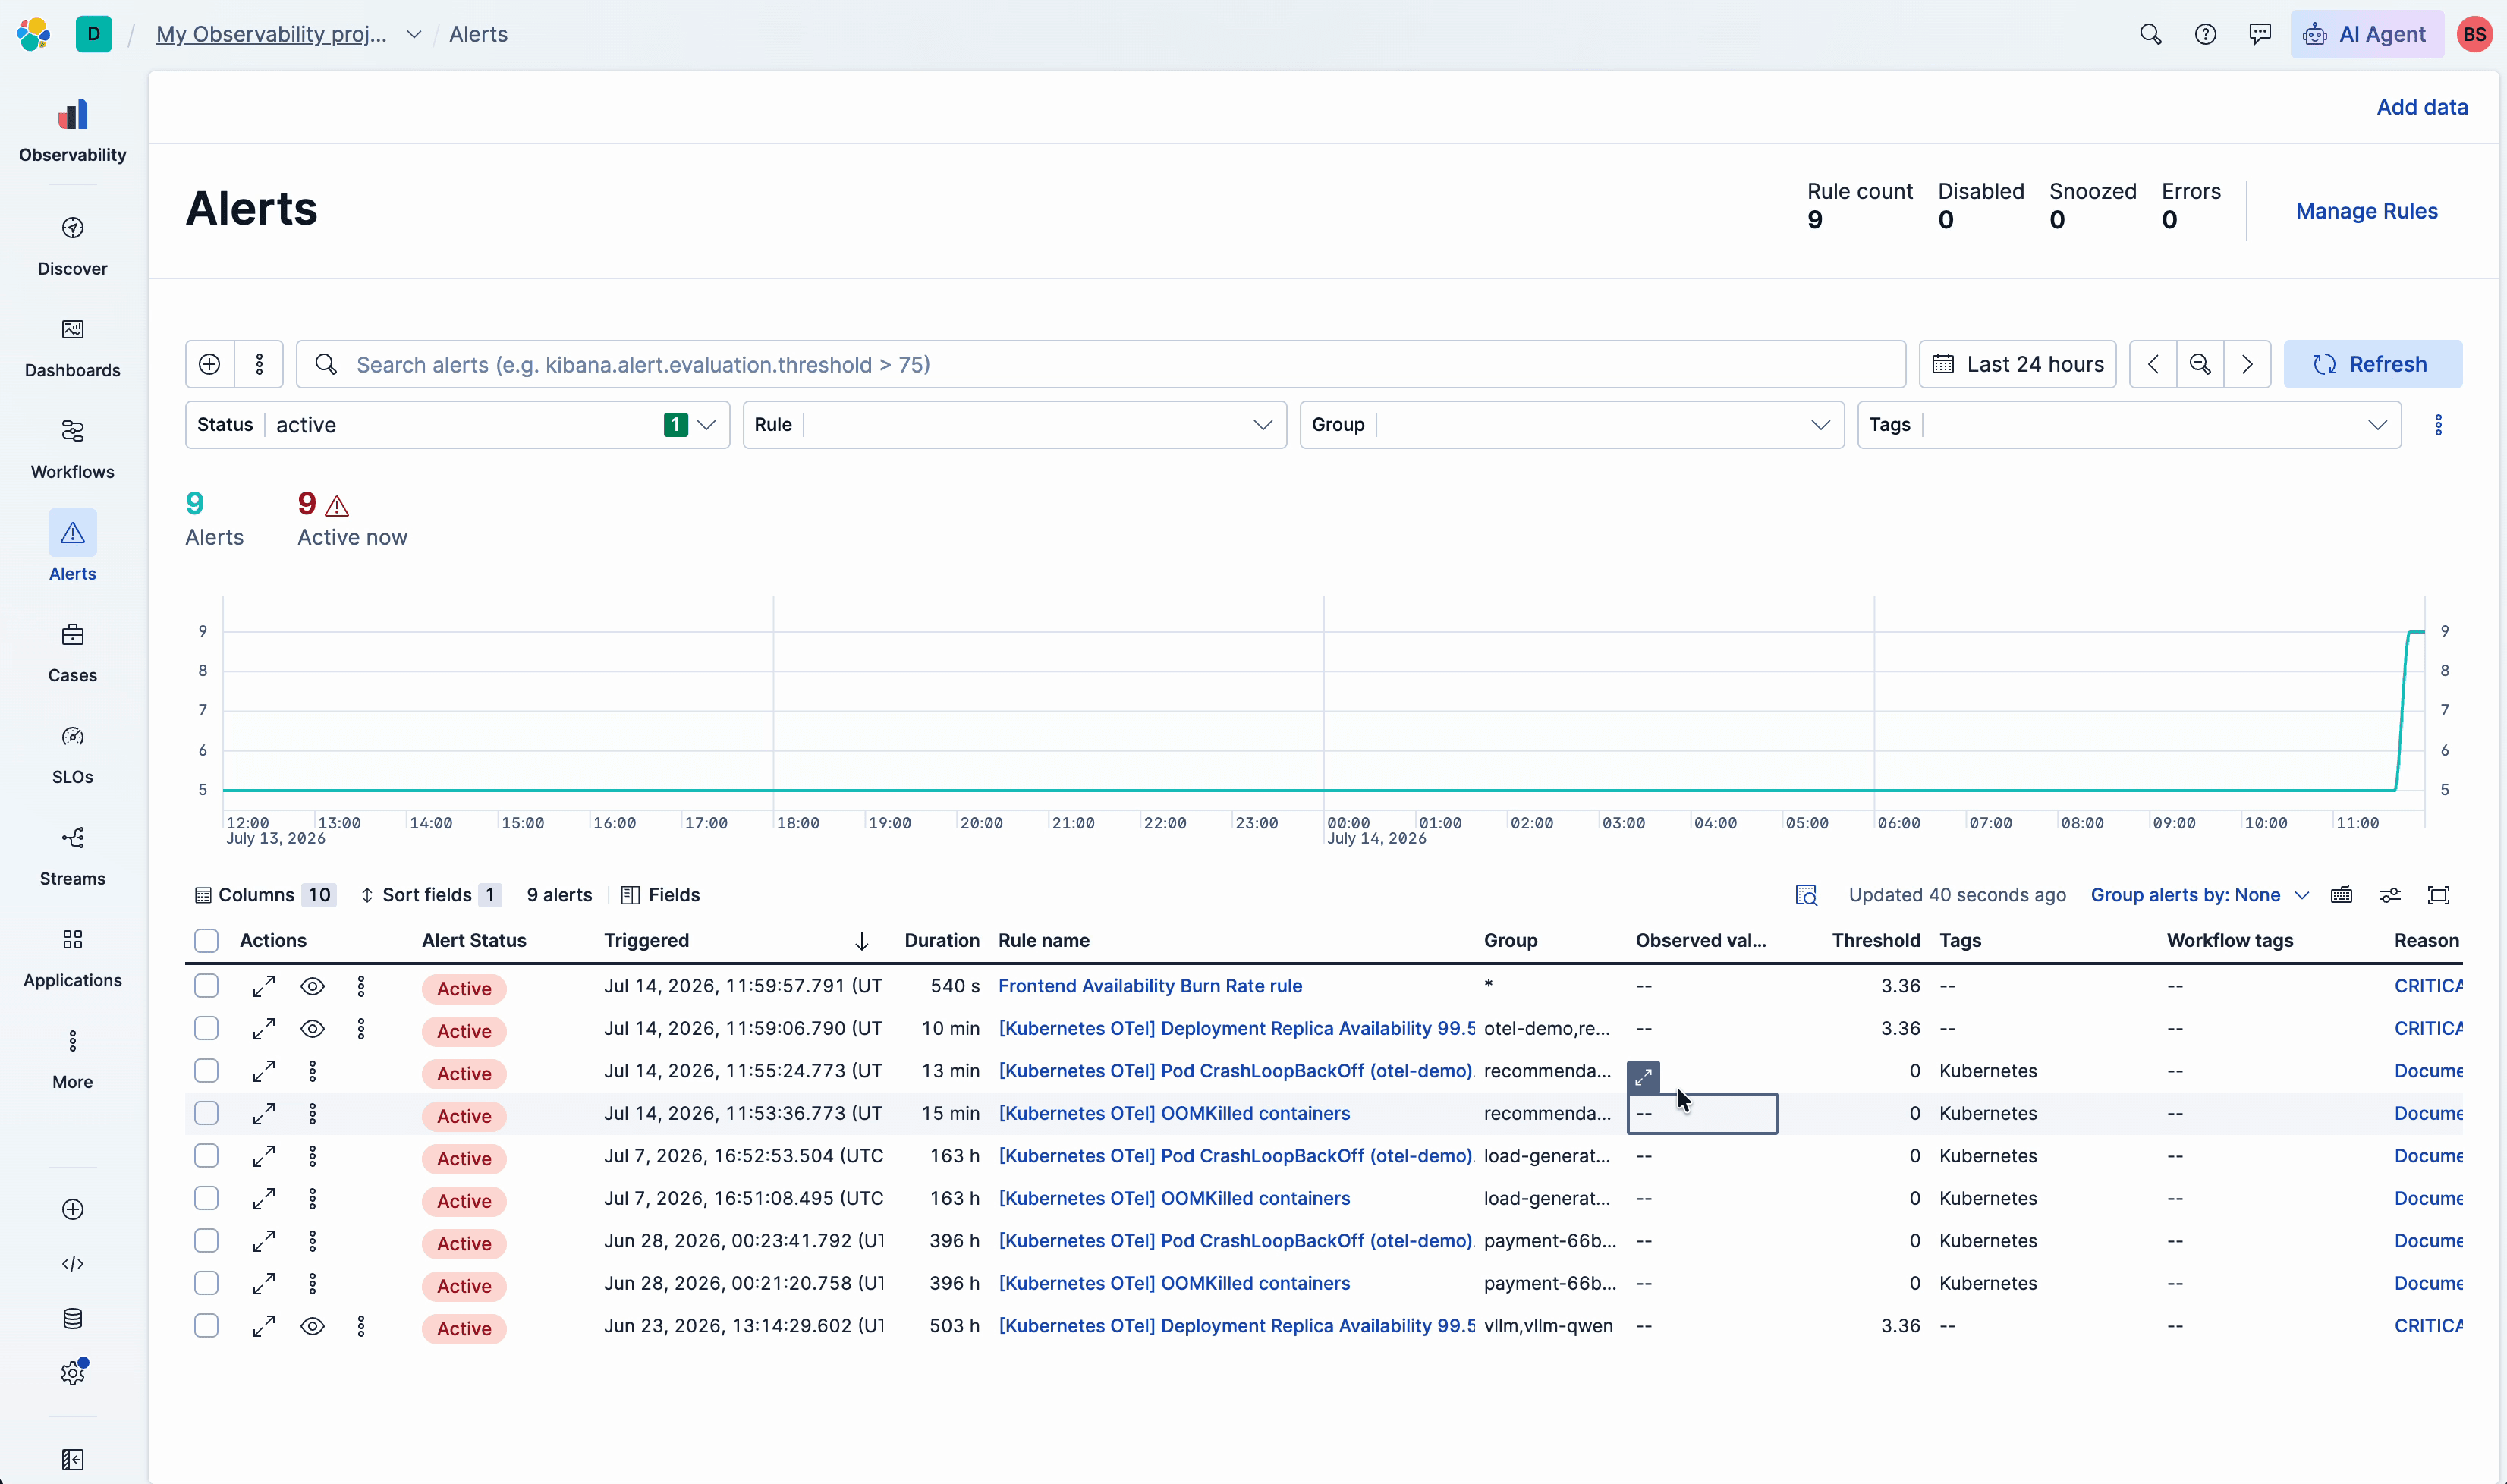Open filter controls options menu

point(2438,425)
